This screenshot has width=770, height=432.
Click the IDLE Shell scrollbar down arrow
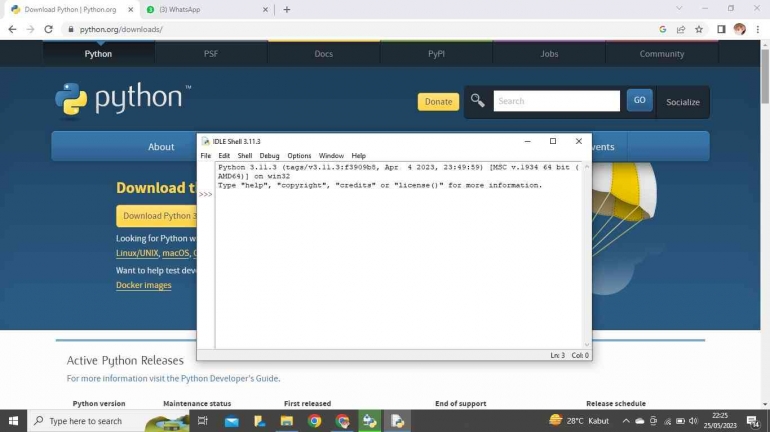(x=586, y=345)
